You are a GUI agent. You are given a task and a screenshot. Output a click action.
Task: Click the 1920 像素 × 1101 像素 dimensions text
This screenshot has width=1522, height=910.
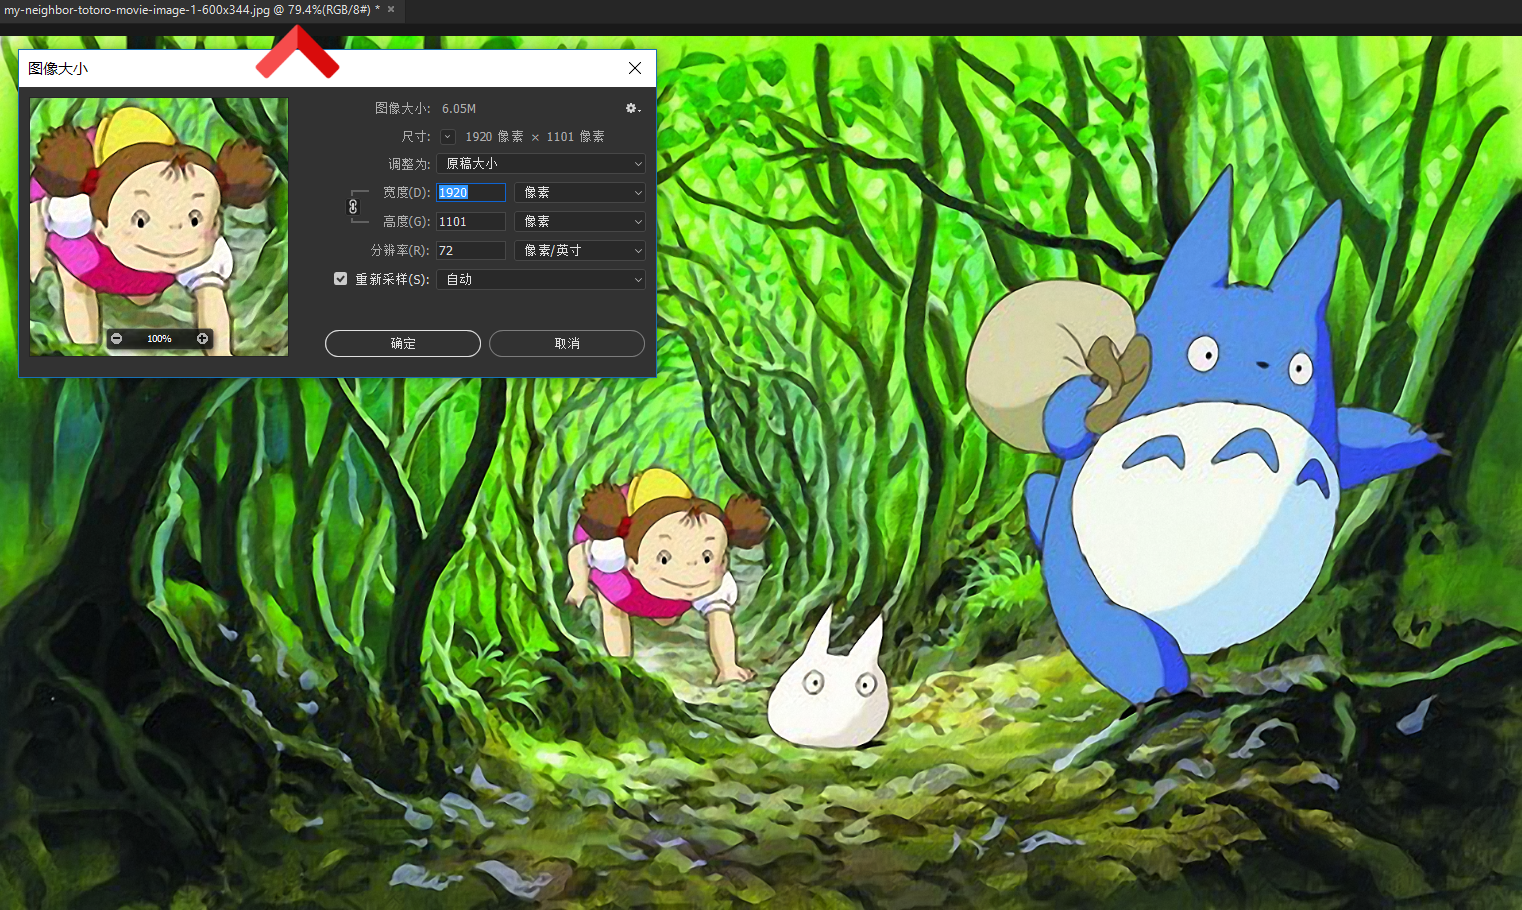[535, 137]
